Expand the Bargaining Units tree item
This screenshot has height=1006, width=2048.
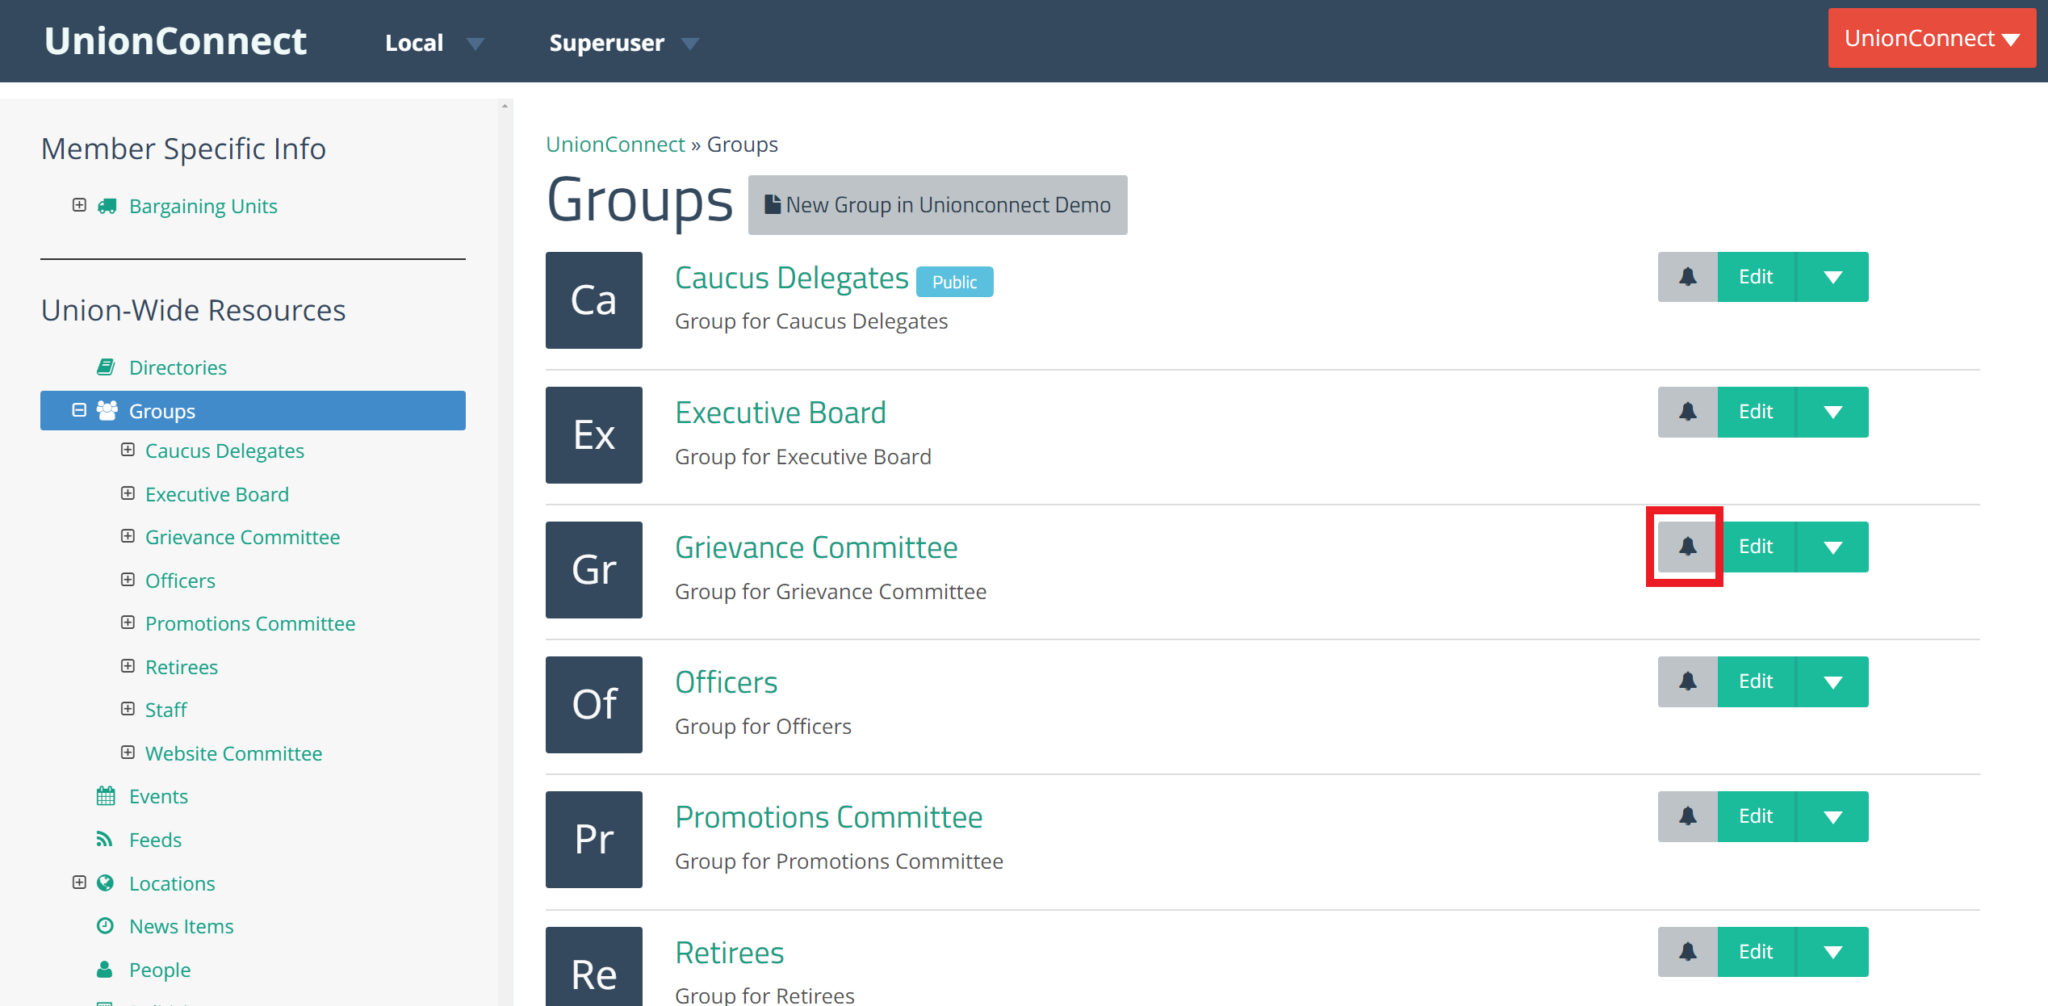(80, 205)
